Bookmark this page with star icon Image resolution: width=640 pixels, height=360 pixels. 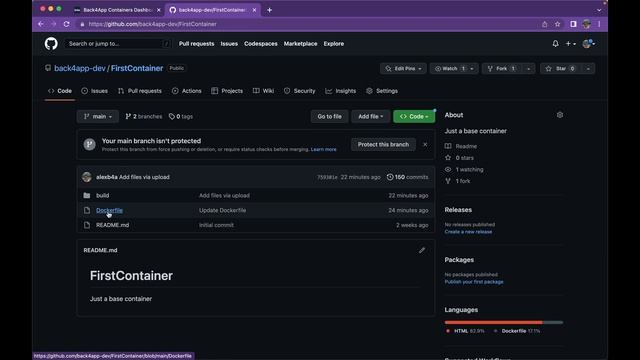pyautogui.click(x=558, y=24)
